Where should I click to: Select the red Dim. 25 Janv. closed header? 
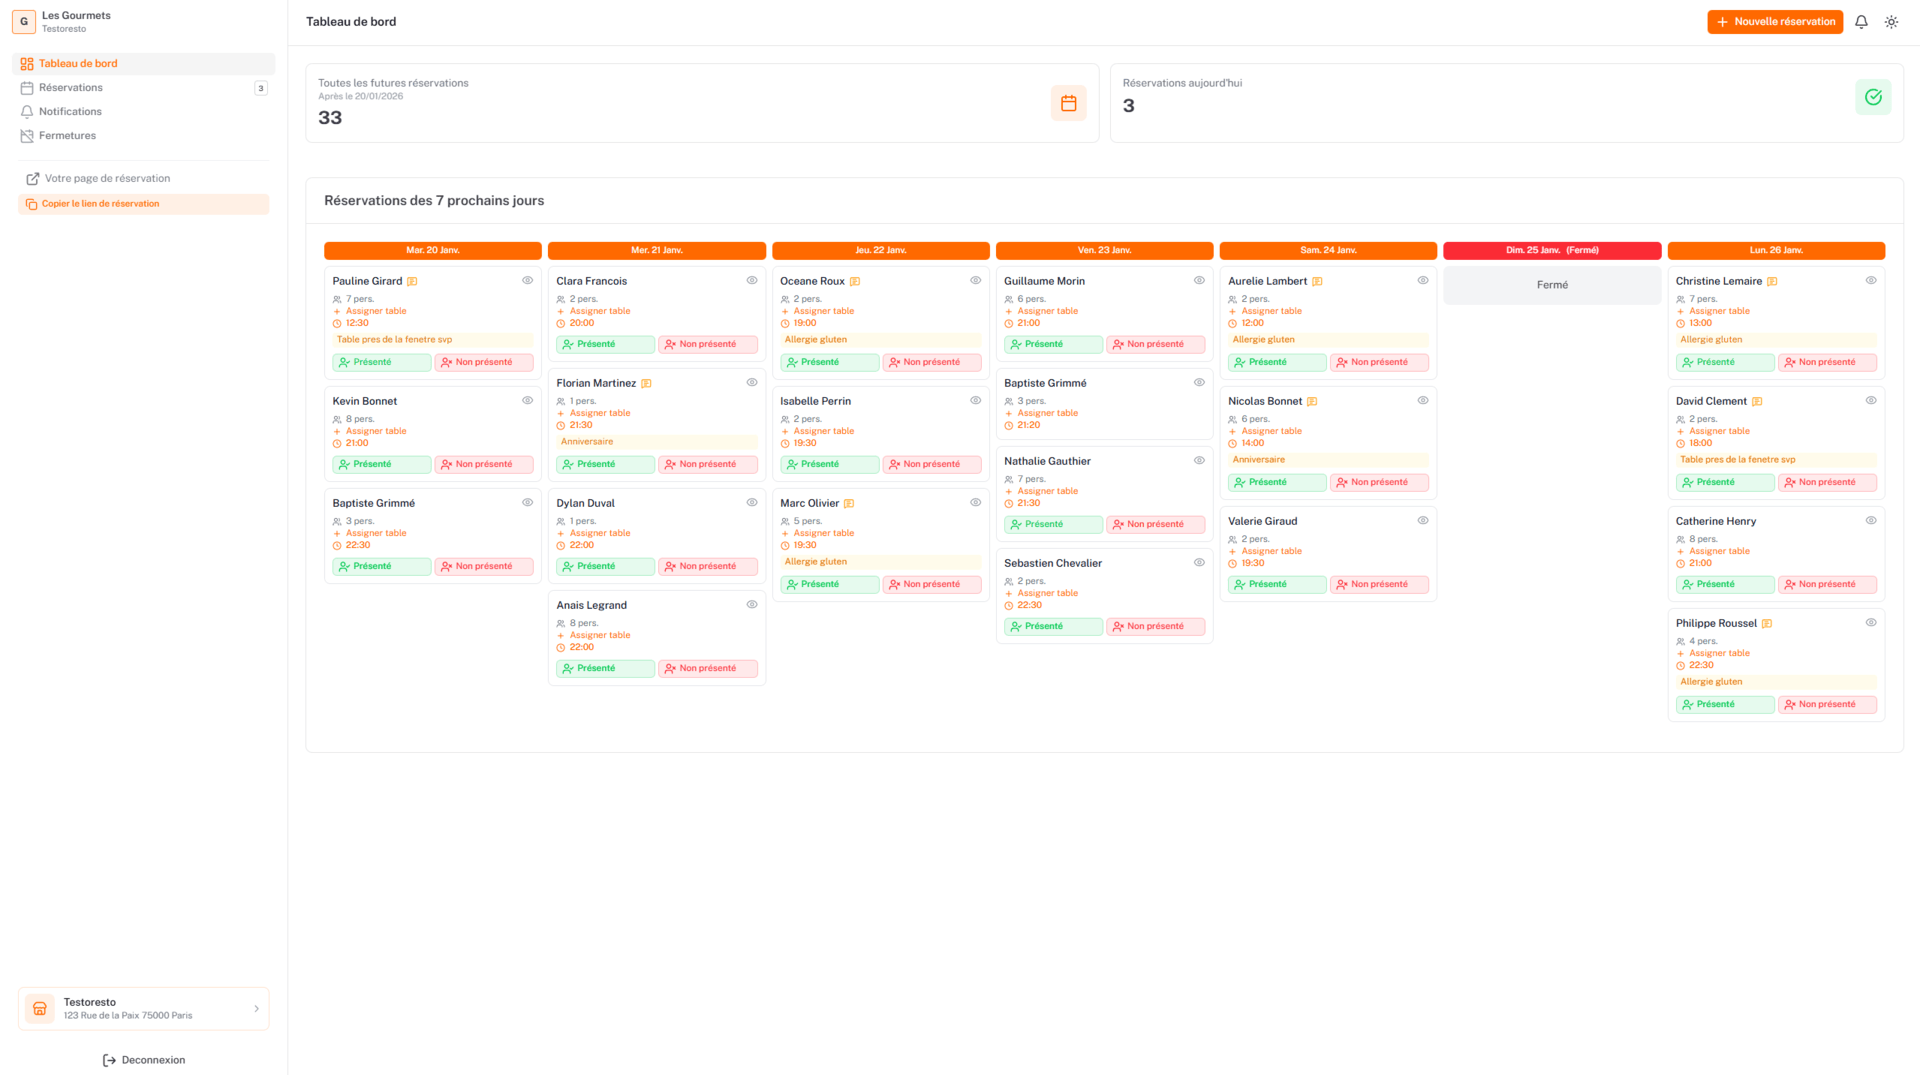pos(1551,251)
